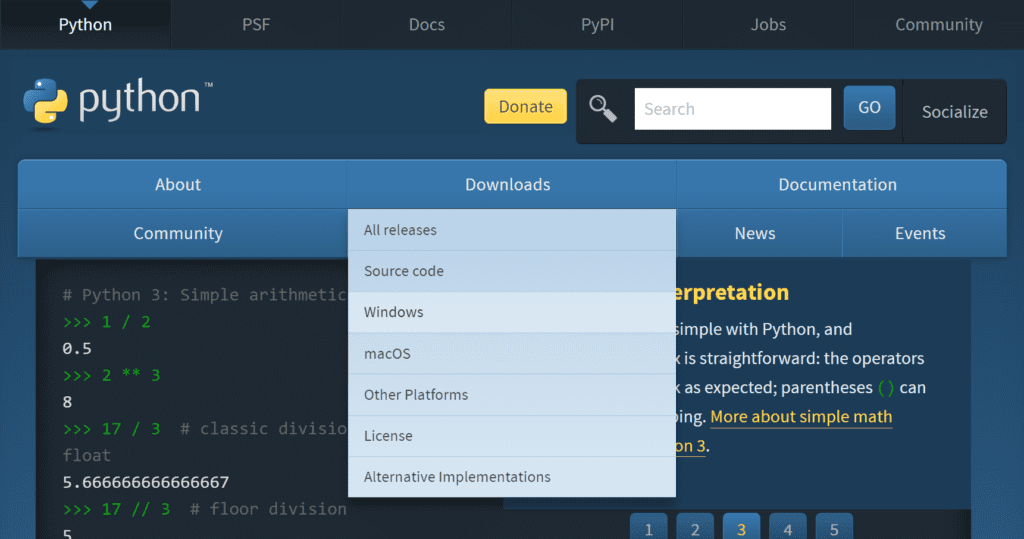1024x539 pixels.
Task: Follow the More about simple math link
Action: pos(801,417)
